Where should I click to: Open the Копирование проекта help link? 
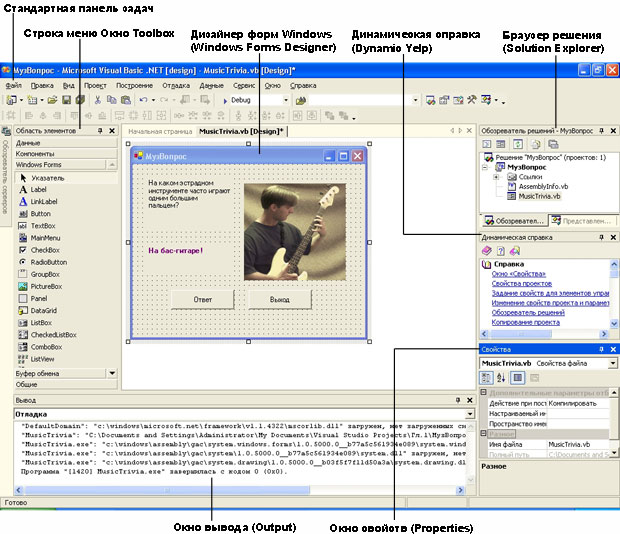(x=525, y=322)
